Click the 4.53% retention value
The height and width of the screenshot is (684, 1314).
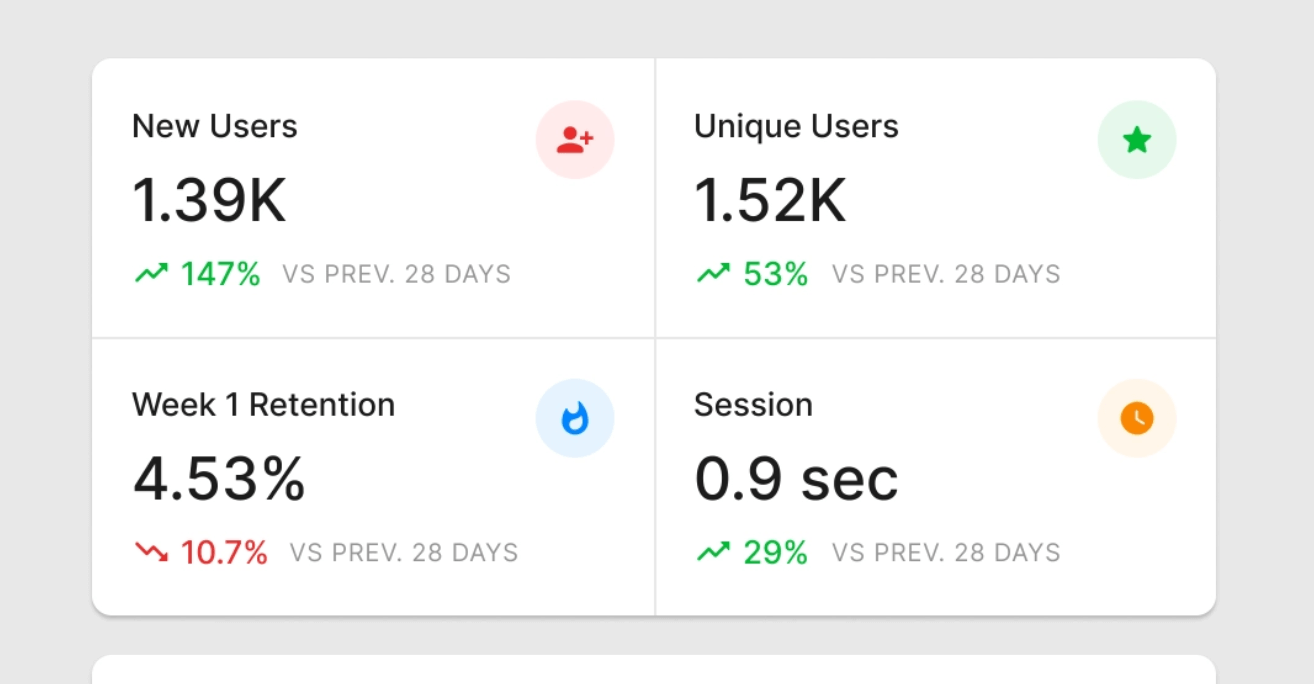tap(219, 479)
